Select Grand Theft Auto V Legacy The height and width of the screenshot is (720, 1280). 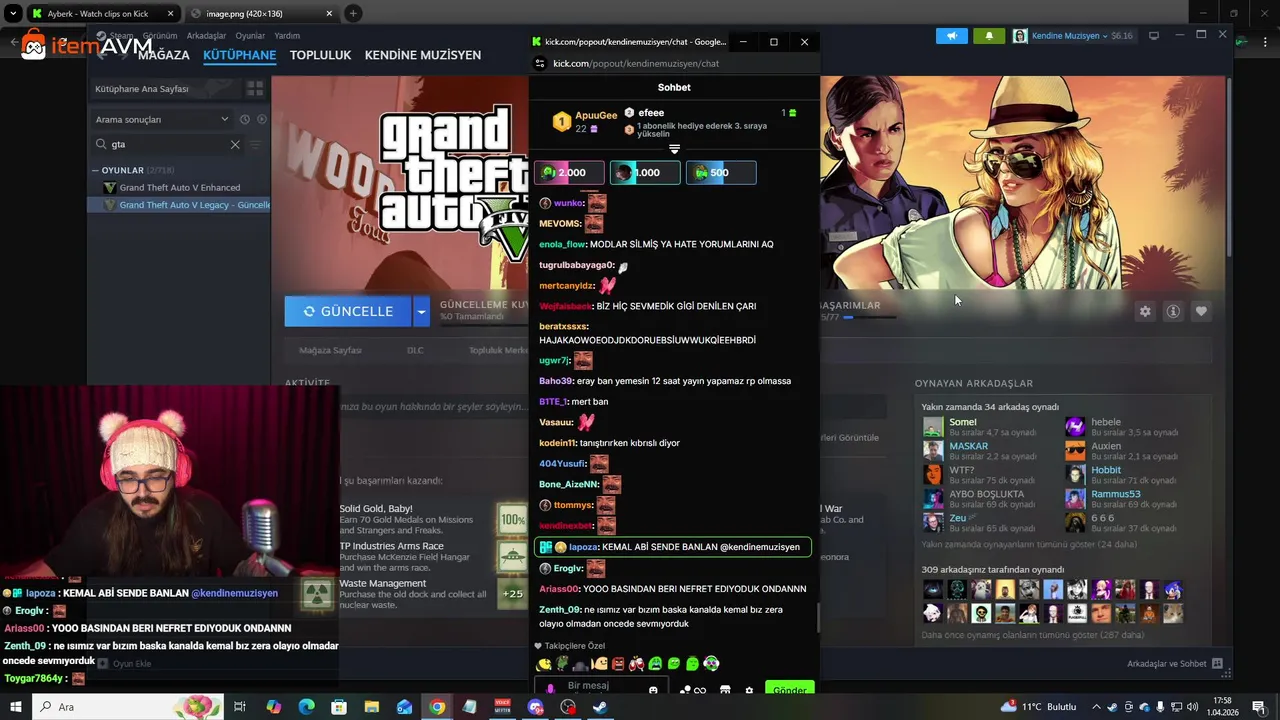pyautogui.click(x=179, y=205)
